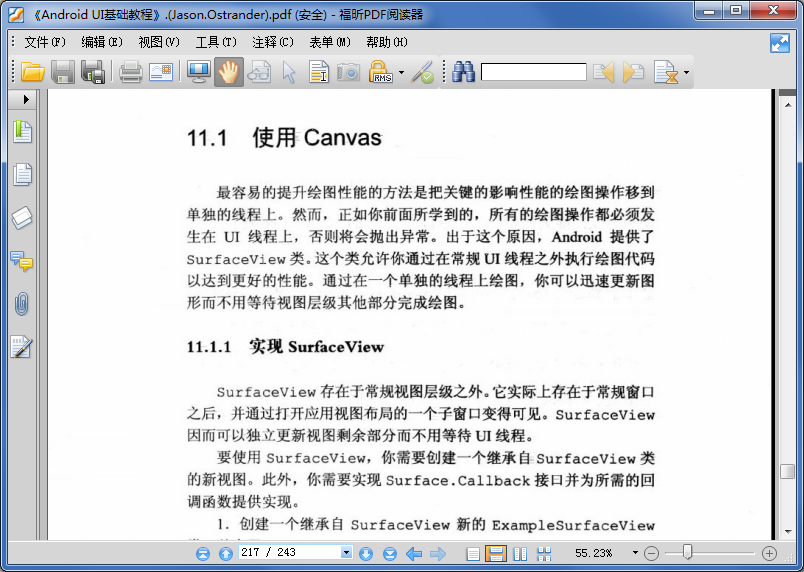This screenshot has width=804, height=572.
Task: Click the email document icon
Action: 160,72
